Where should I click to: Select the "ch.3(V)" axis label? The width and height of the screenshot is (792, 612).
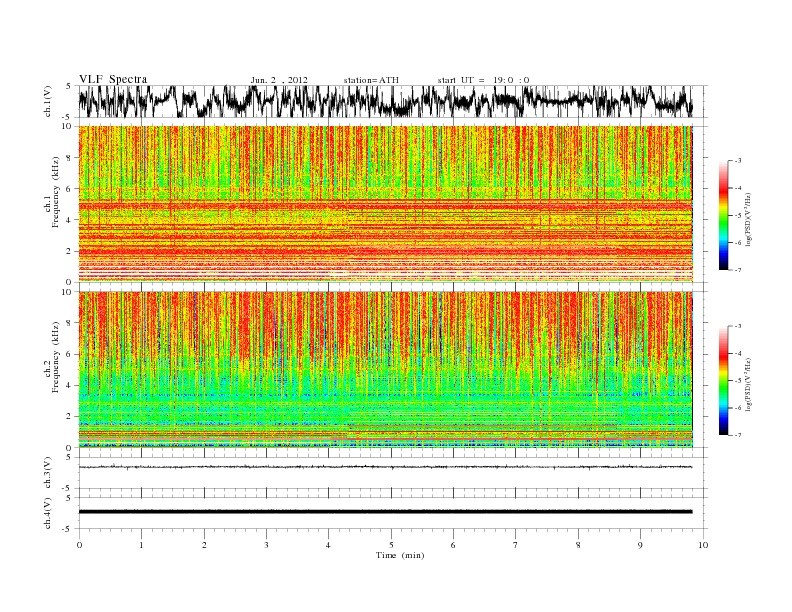click(x=47, y=473)
